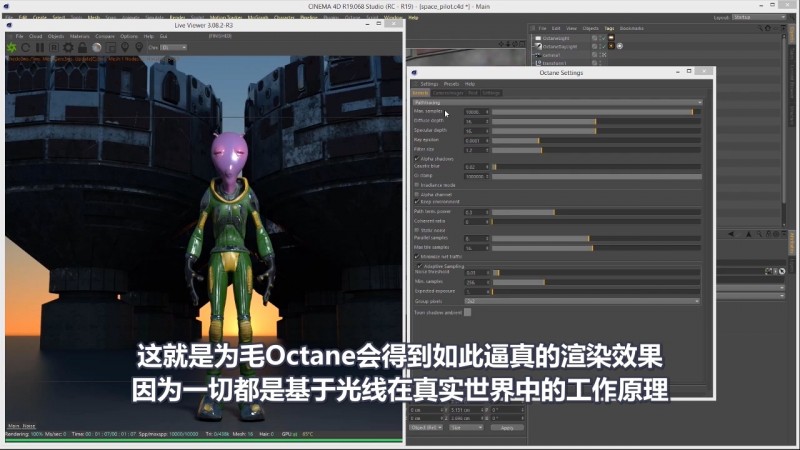Click the render region rectangle icon
The width and height of the screenshot is (800, 450).
(x=111, y=47)
